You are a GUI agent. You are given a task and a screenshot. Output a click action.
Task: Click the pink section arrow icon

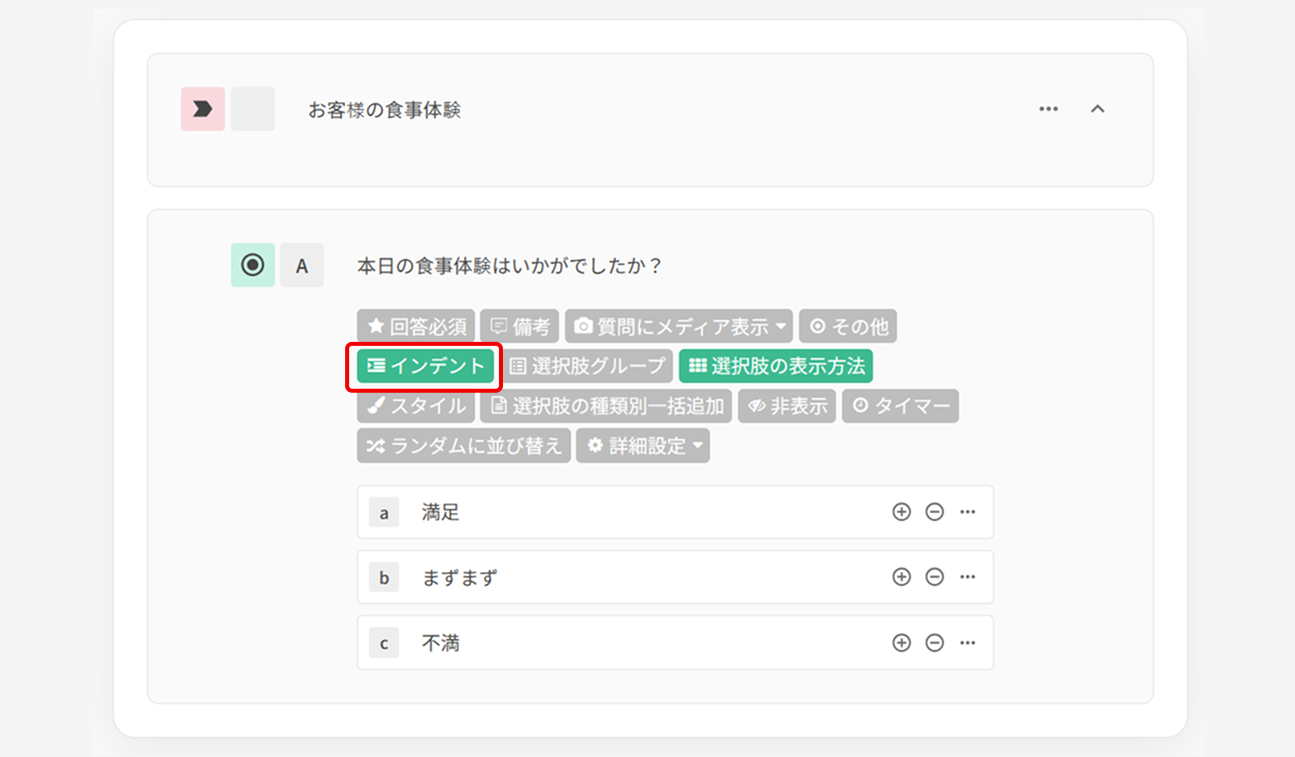pos(203,109)
